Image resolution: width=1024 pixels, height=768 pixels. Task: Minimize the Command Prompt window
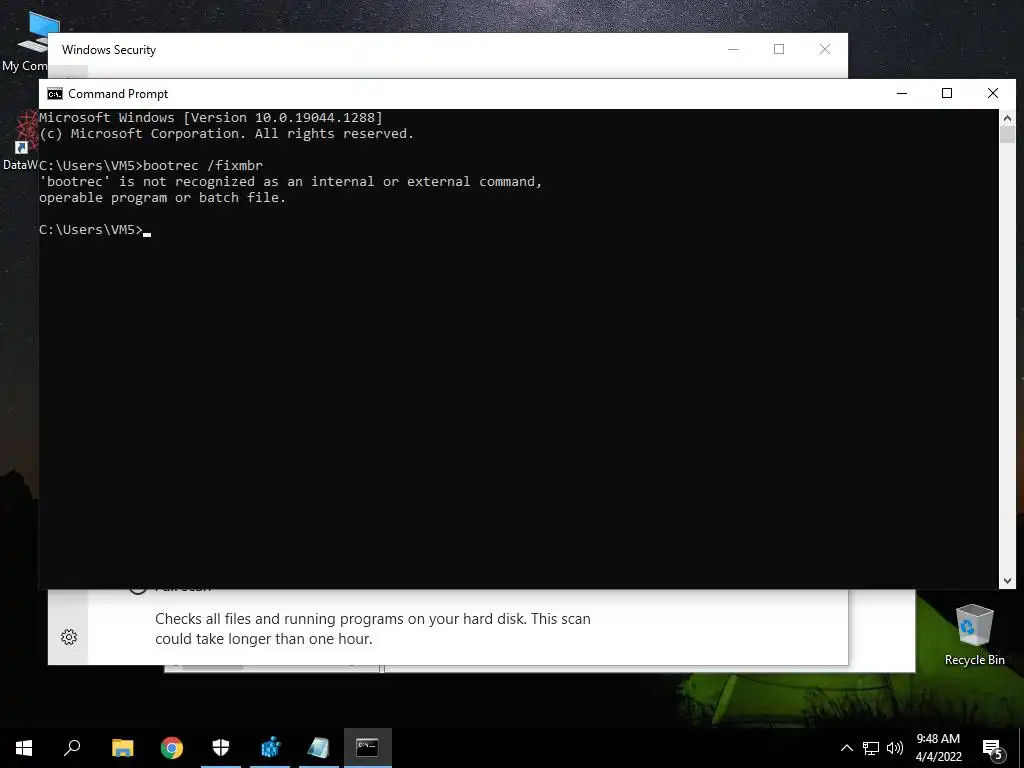(902, 93)
